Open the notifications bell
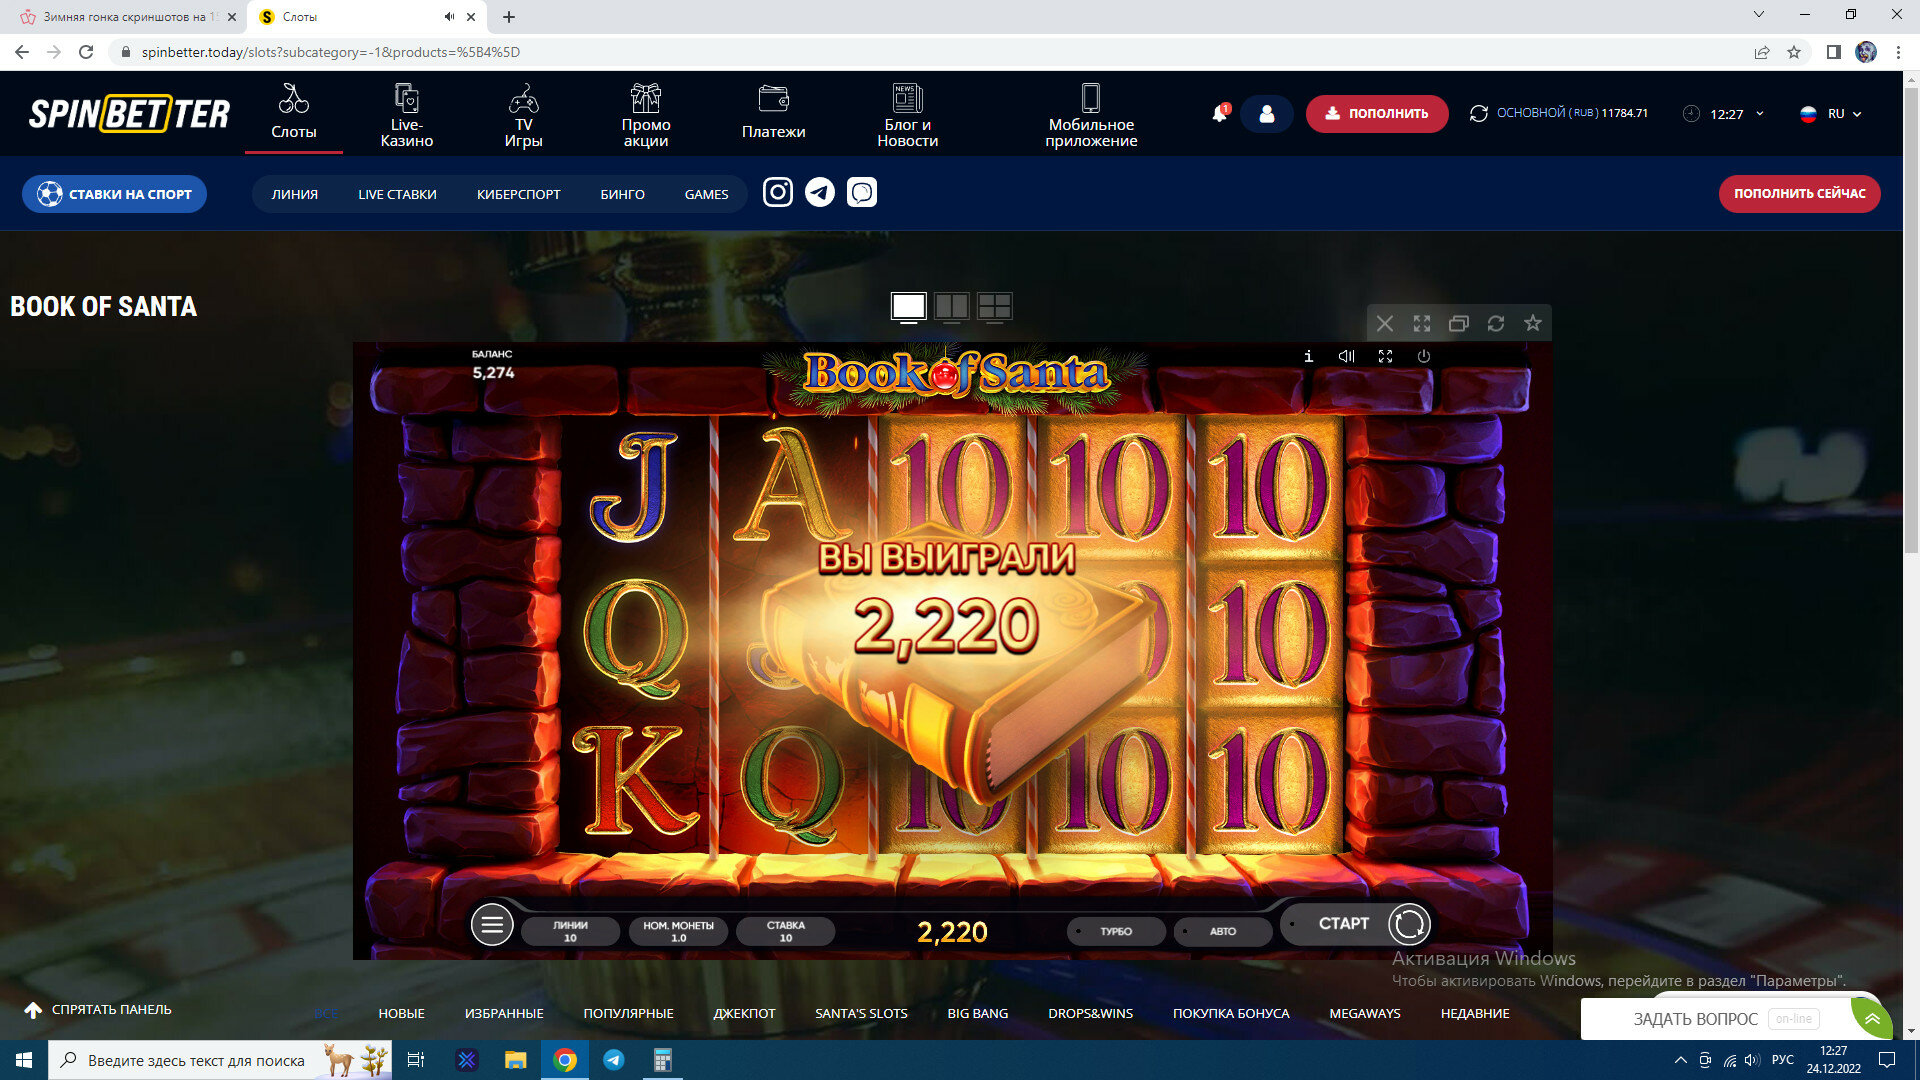 coord(1219,114)
